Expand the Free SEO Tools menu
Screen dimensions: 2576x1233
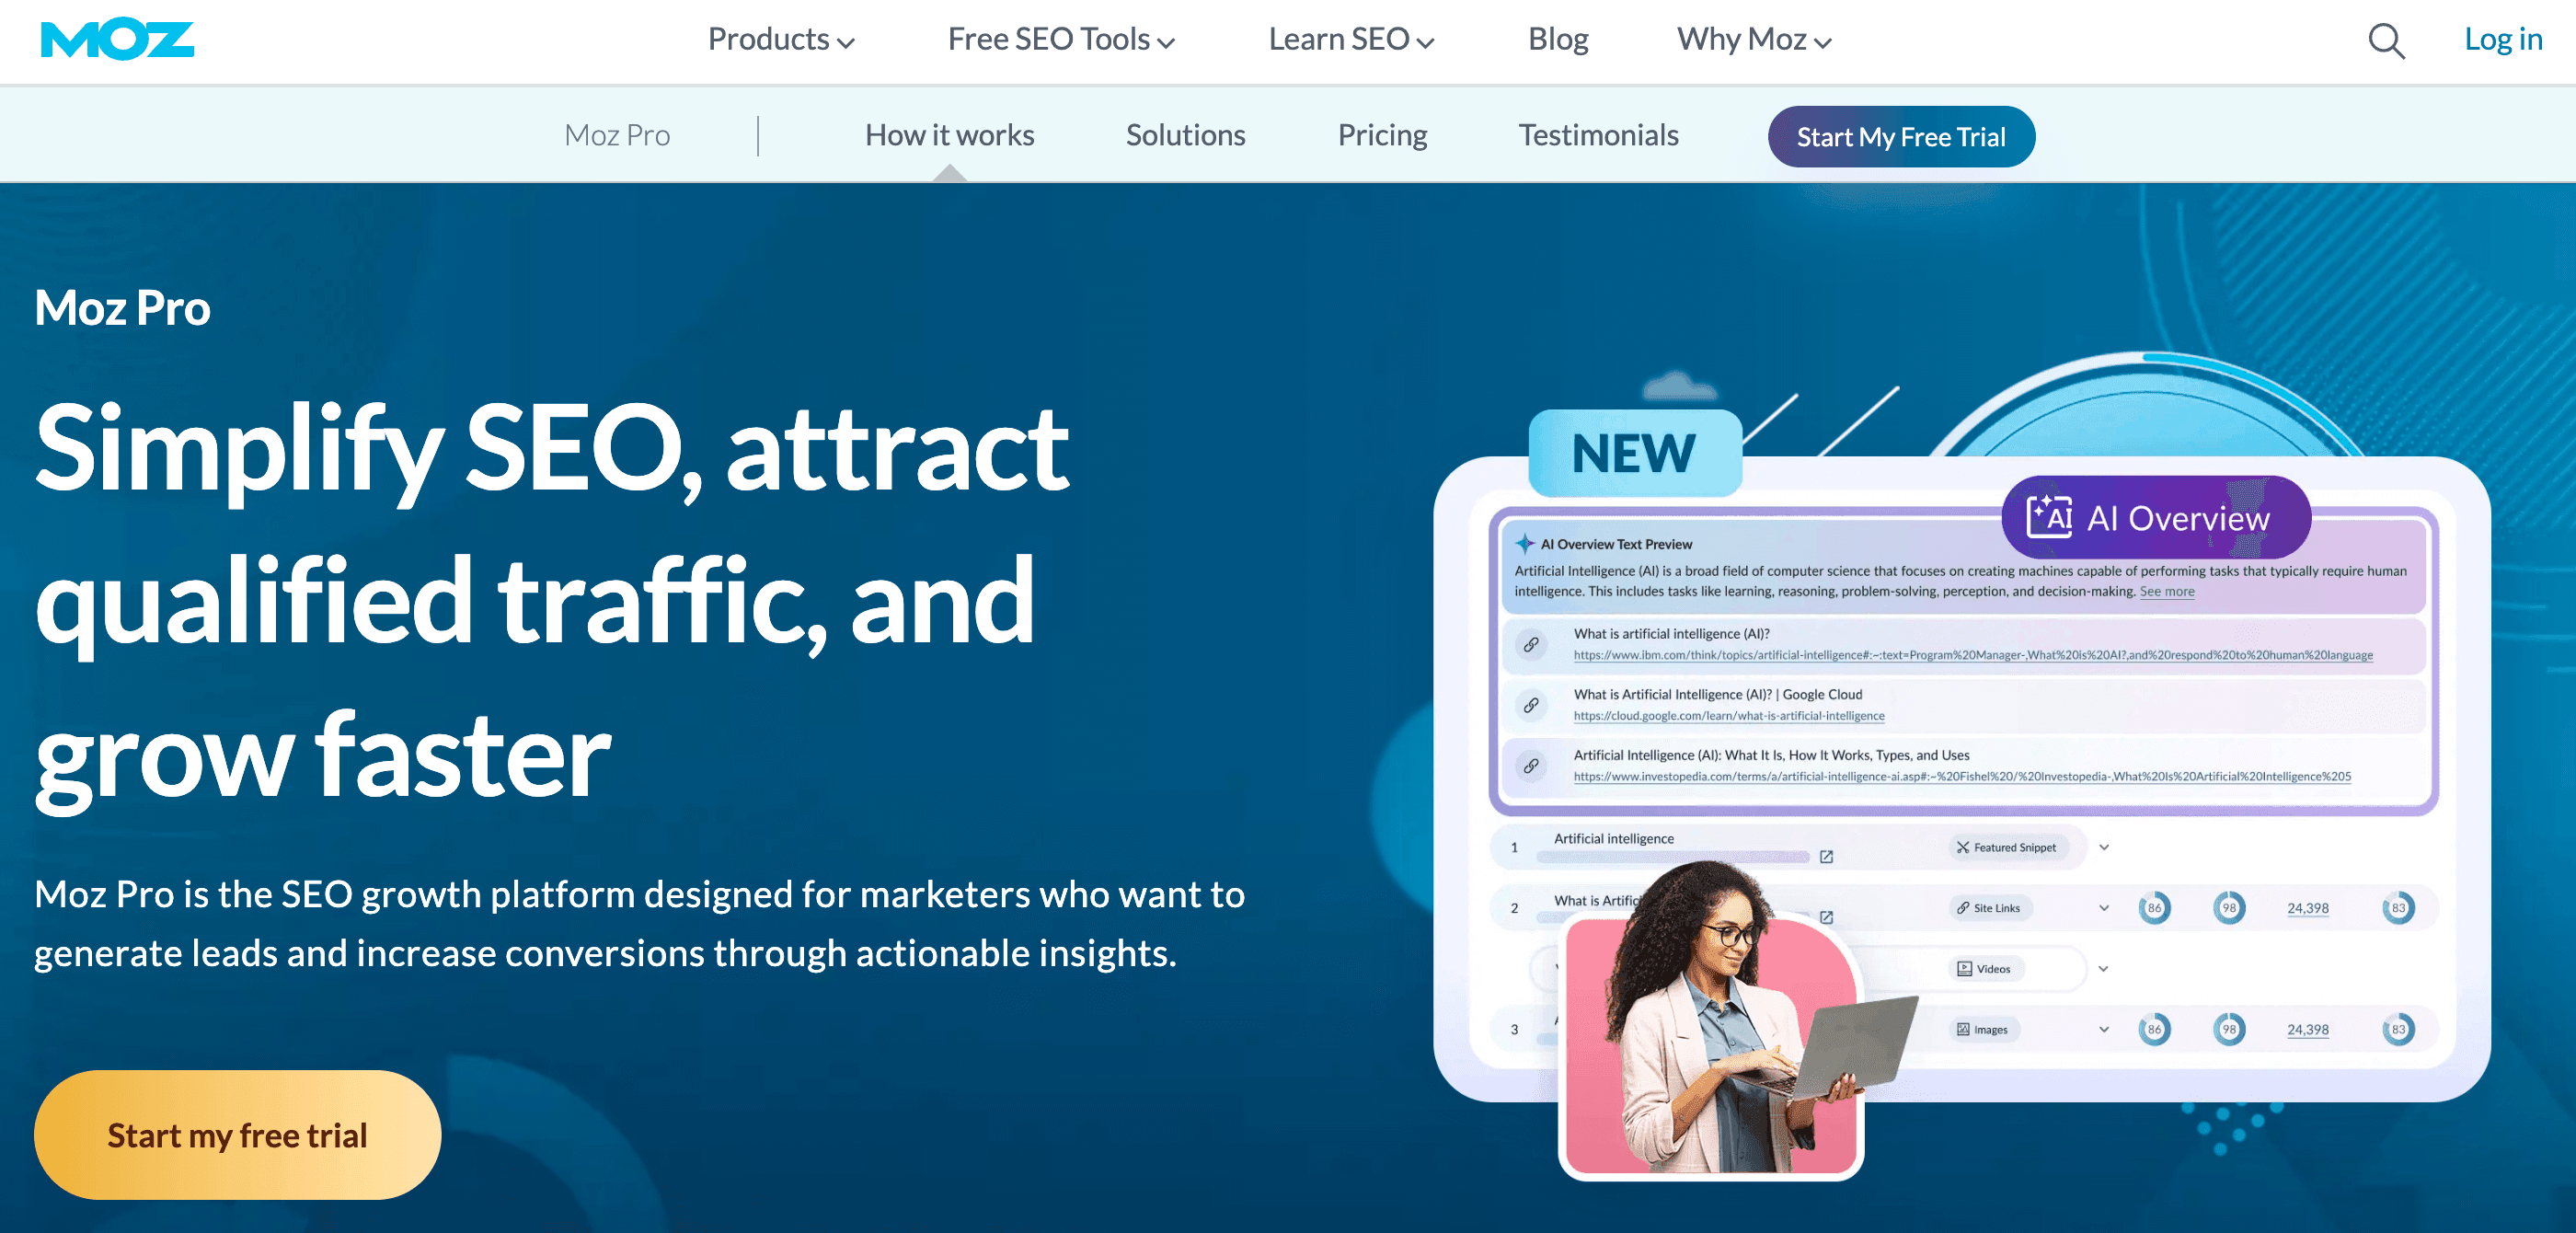point(1061,40)
